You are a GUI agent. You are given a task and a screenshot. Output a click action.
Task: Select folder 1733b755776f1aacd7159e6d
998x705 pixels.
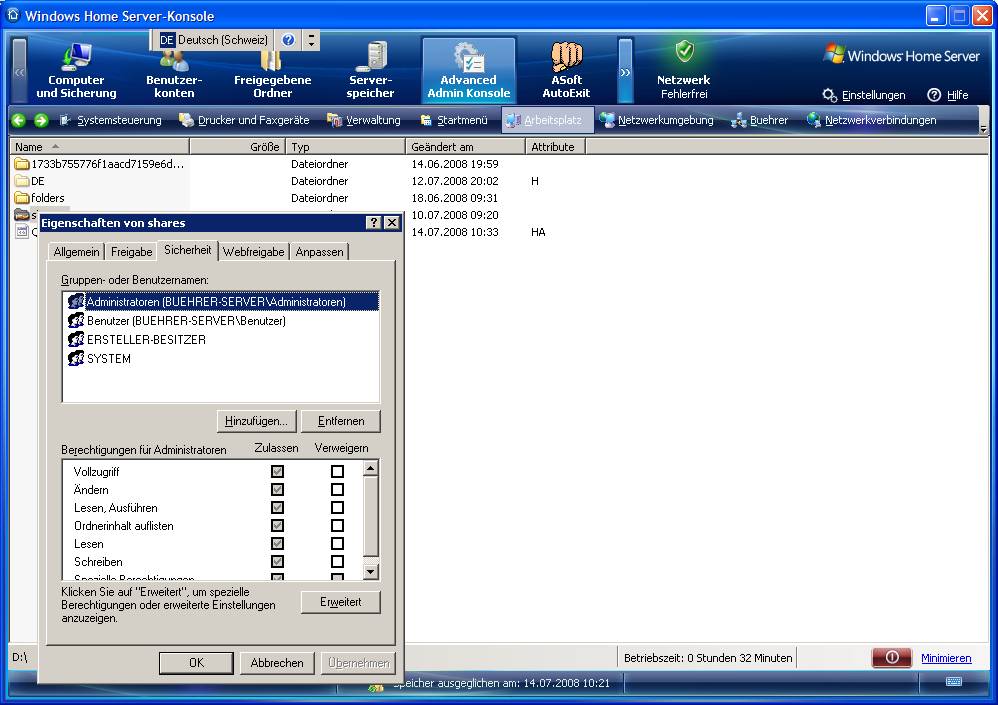(x=99, y=164)
